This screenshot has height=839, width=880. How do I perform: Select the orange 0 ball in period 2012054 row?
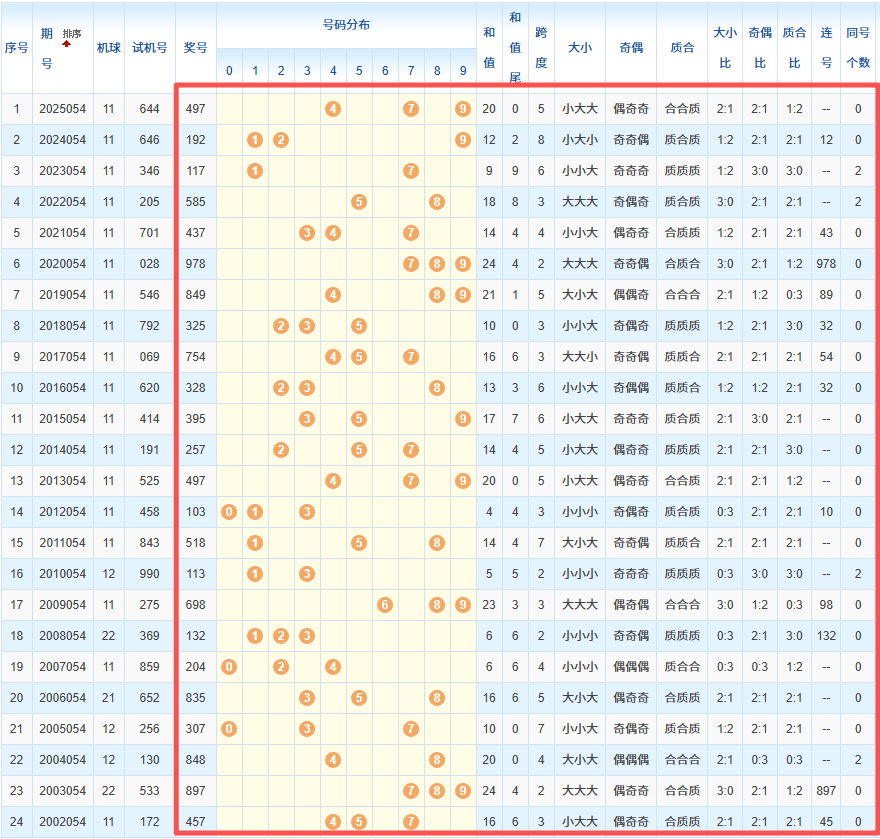tap(229, 512)
